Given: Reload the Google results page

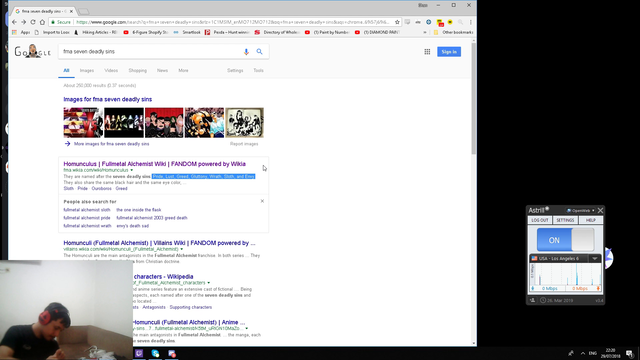Looking at the screenshot, I should click(x=33, y=22).
